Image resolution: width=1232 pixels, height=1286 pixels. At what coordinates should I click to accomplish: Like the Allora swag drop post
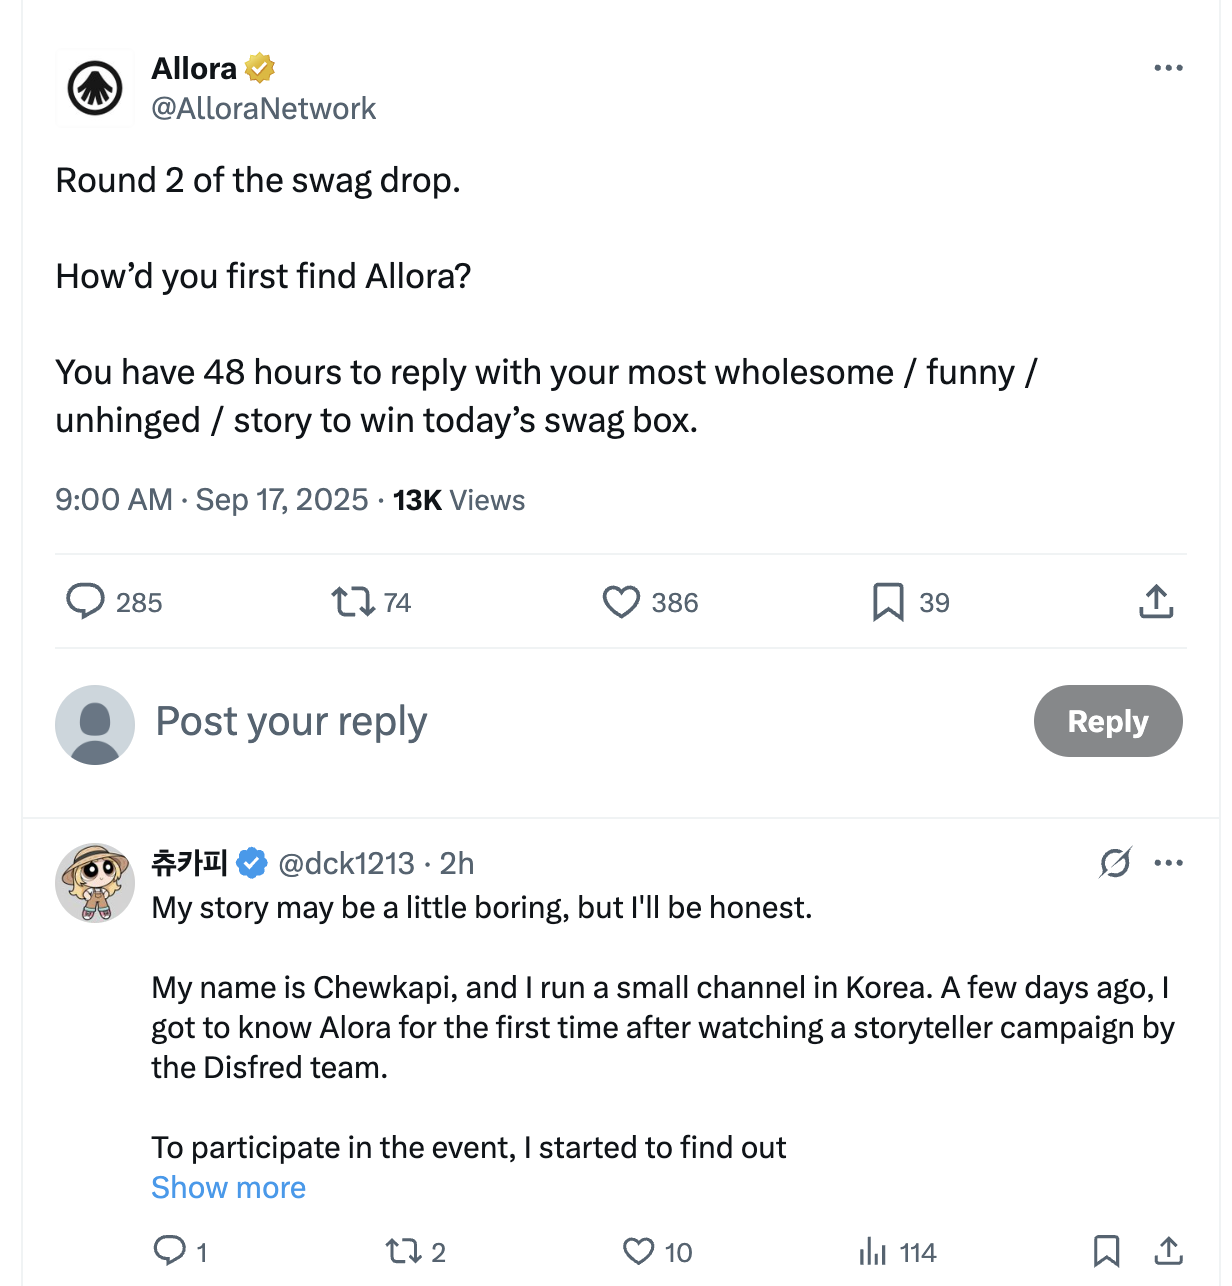(x=621, y=602)
